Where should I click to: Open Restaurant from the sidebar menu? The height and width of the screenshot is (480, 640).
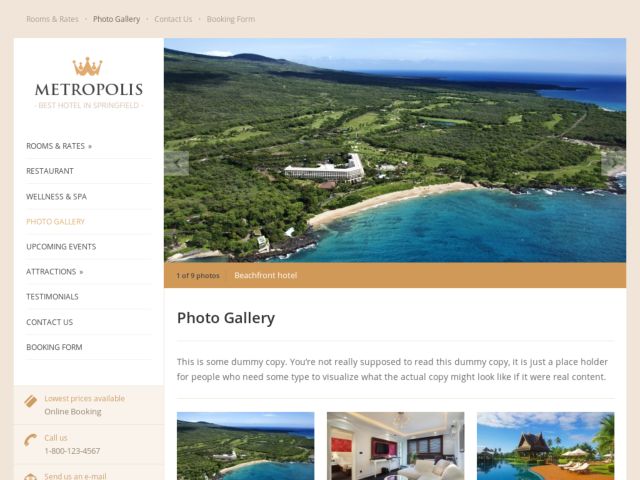(x=50, y=171)
